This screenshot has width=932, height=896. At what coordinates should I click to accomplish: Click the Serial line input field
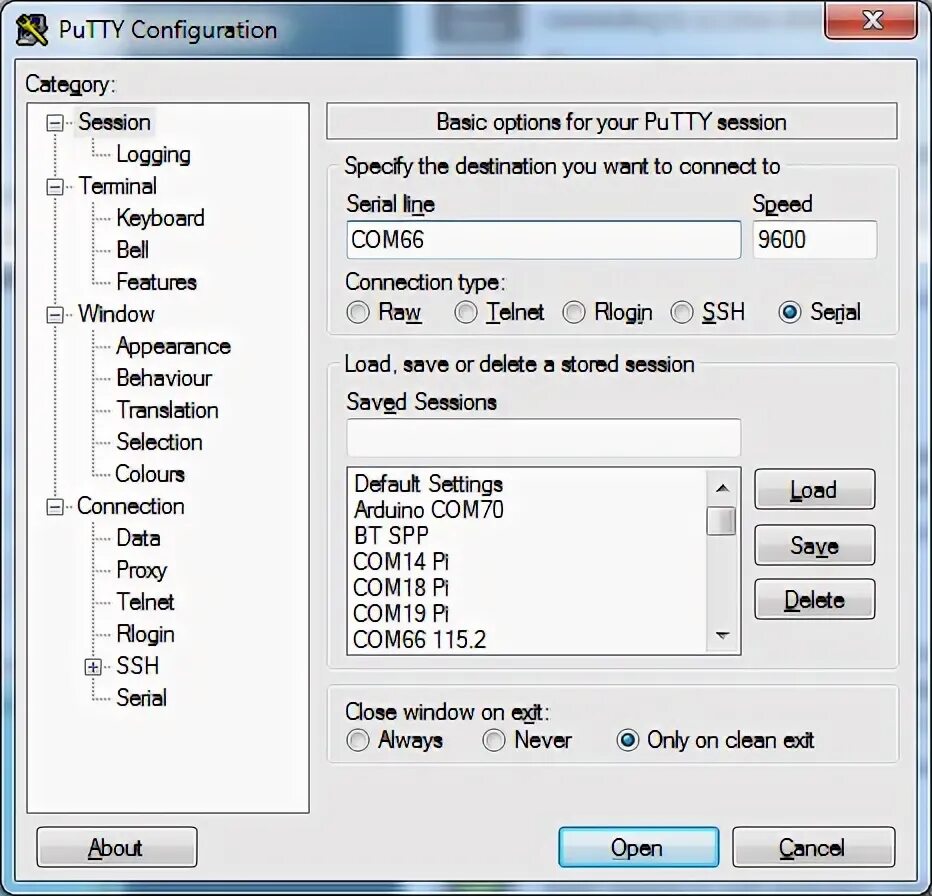(543, 240)
